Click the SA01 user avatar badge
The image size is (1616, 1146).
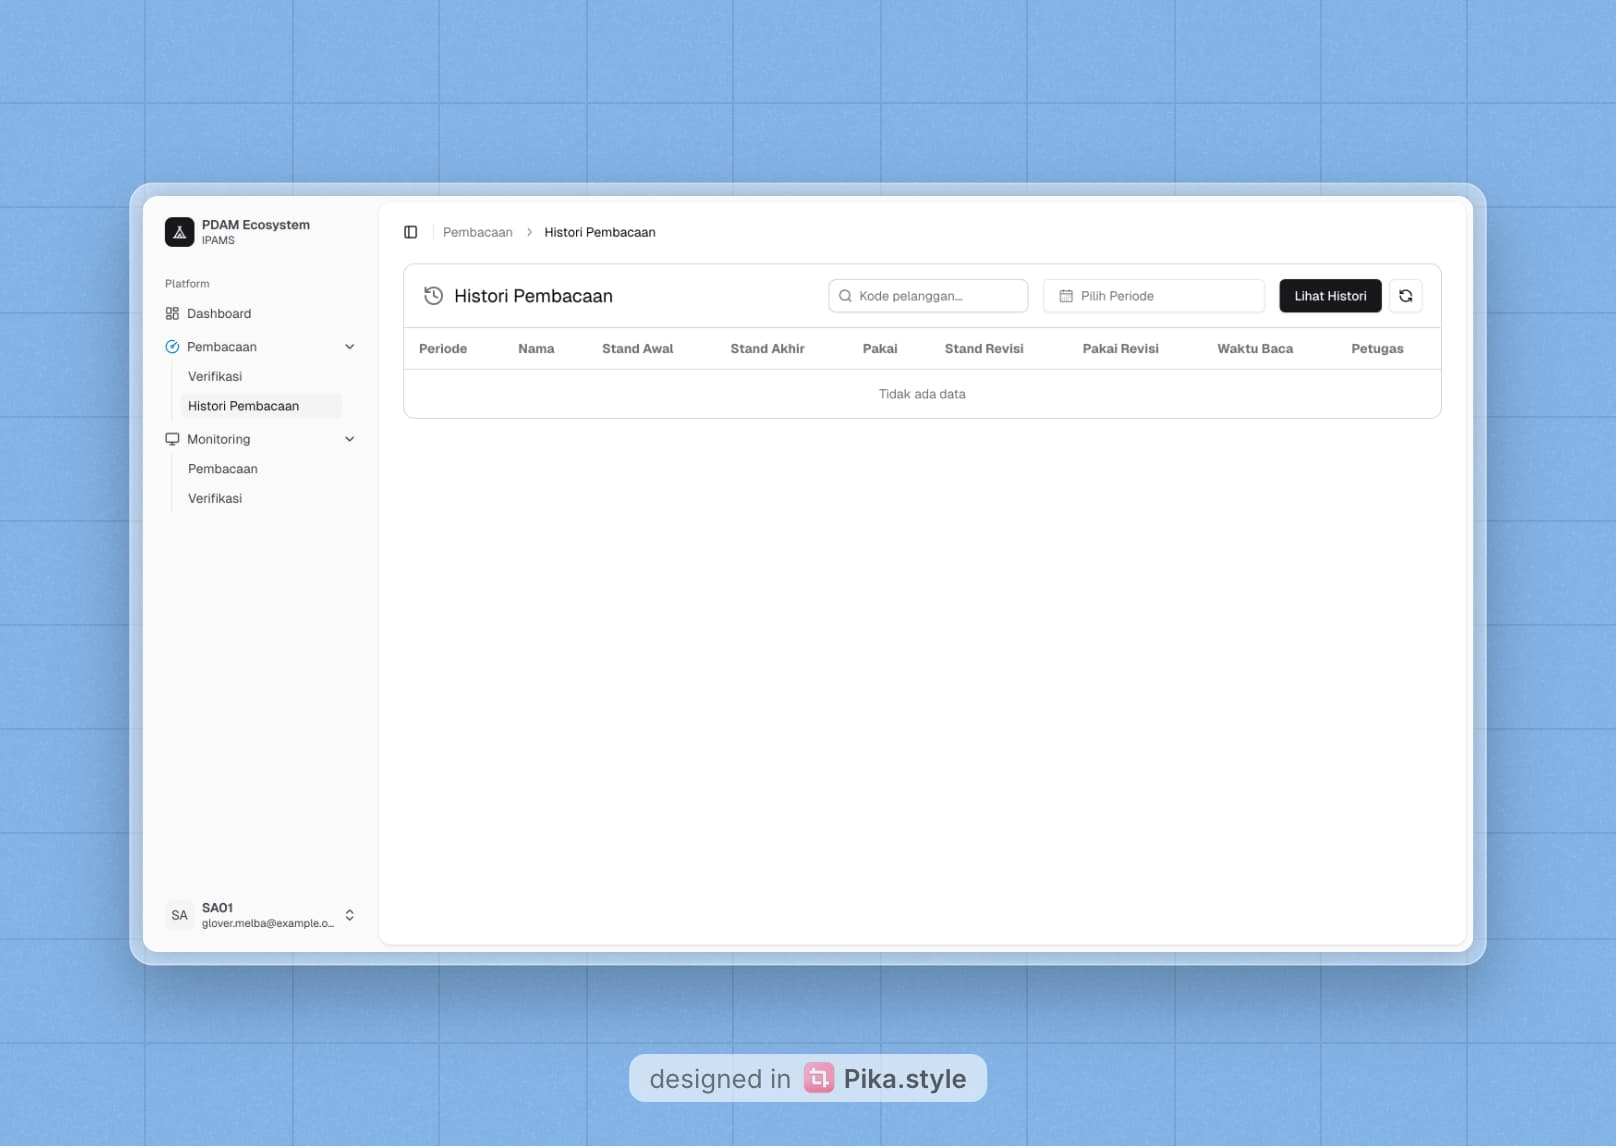click(180, 914)
